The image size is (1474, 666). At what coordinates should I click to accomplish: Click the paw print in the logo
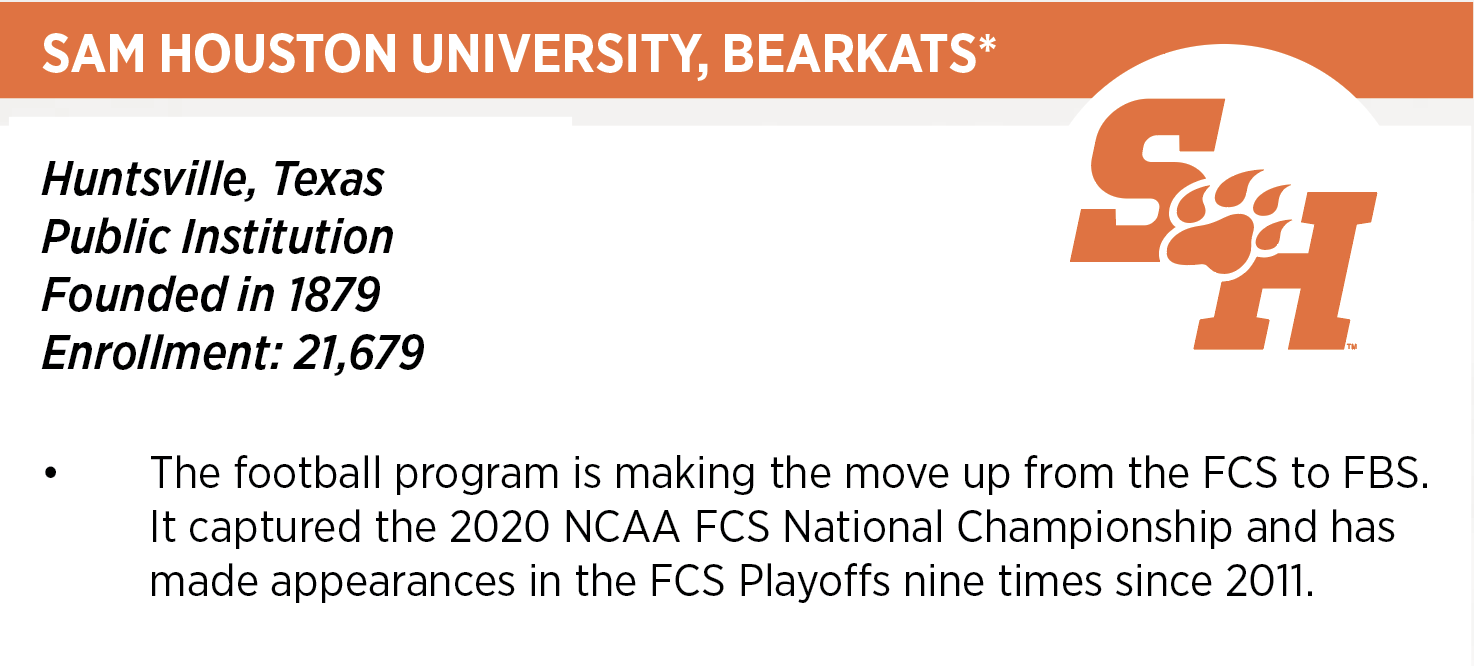(1221, 224)
